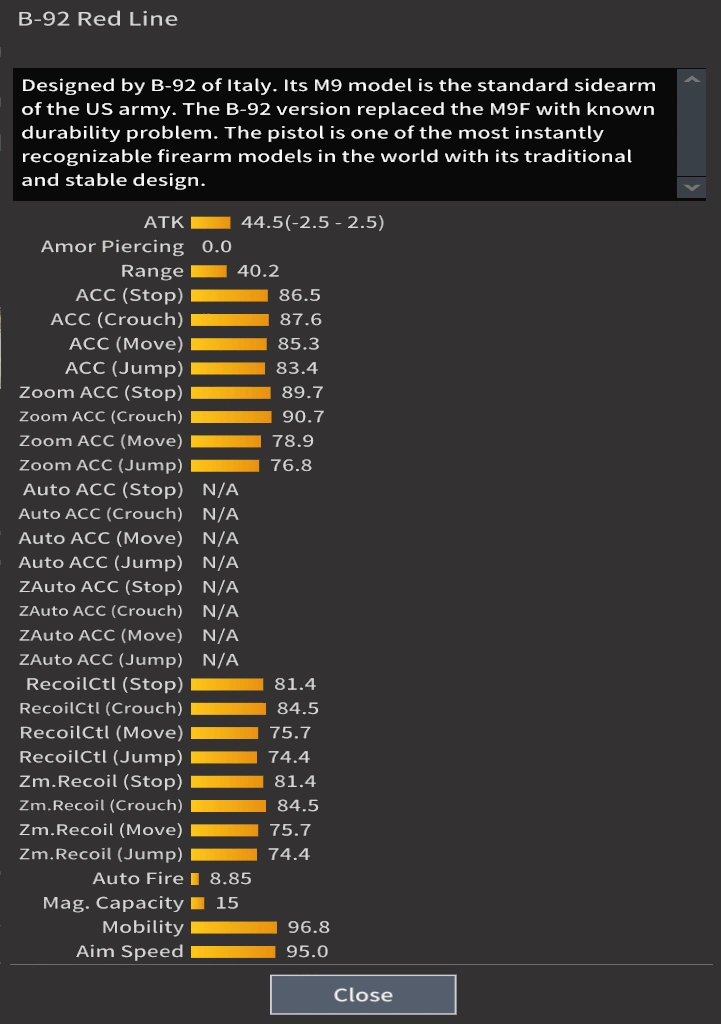The height and width of the screenshot is (1024, 721).
Task: Select the Auto Fire bar indicator
Action: point(195,878)
